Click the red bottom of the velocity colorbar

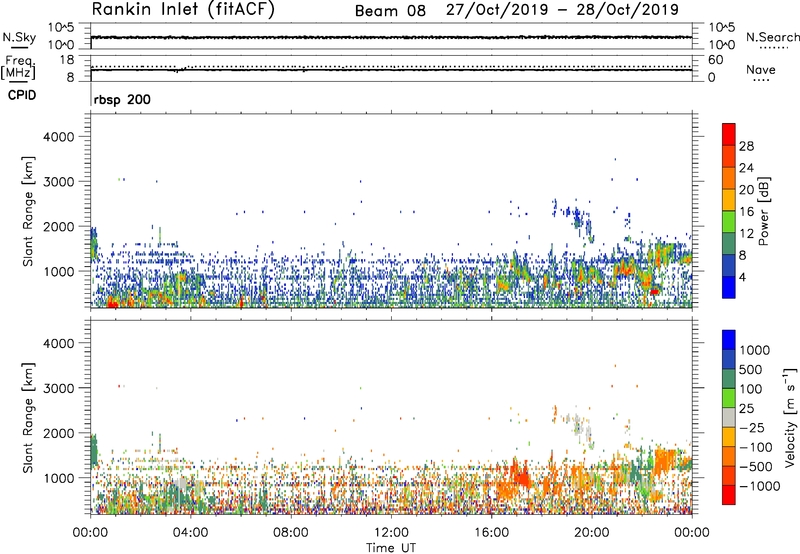pyautogui.click(x=729, y=495)
